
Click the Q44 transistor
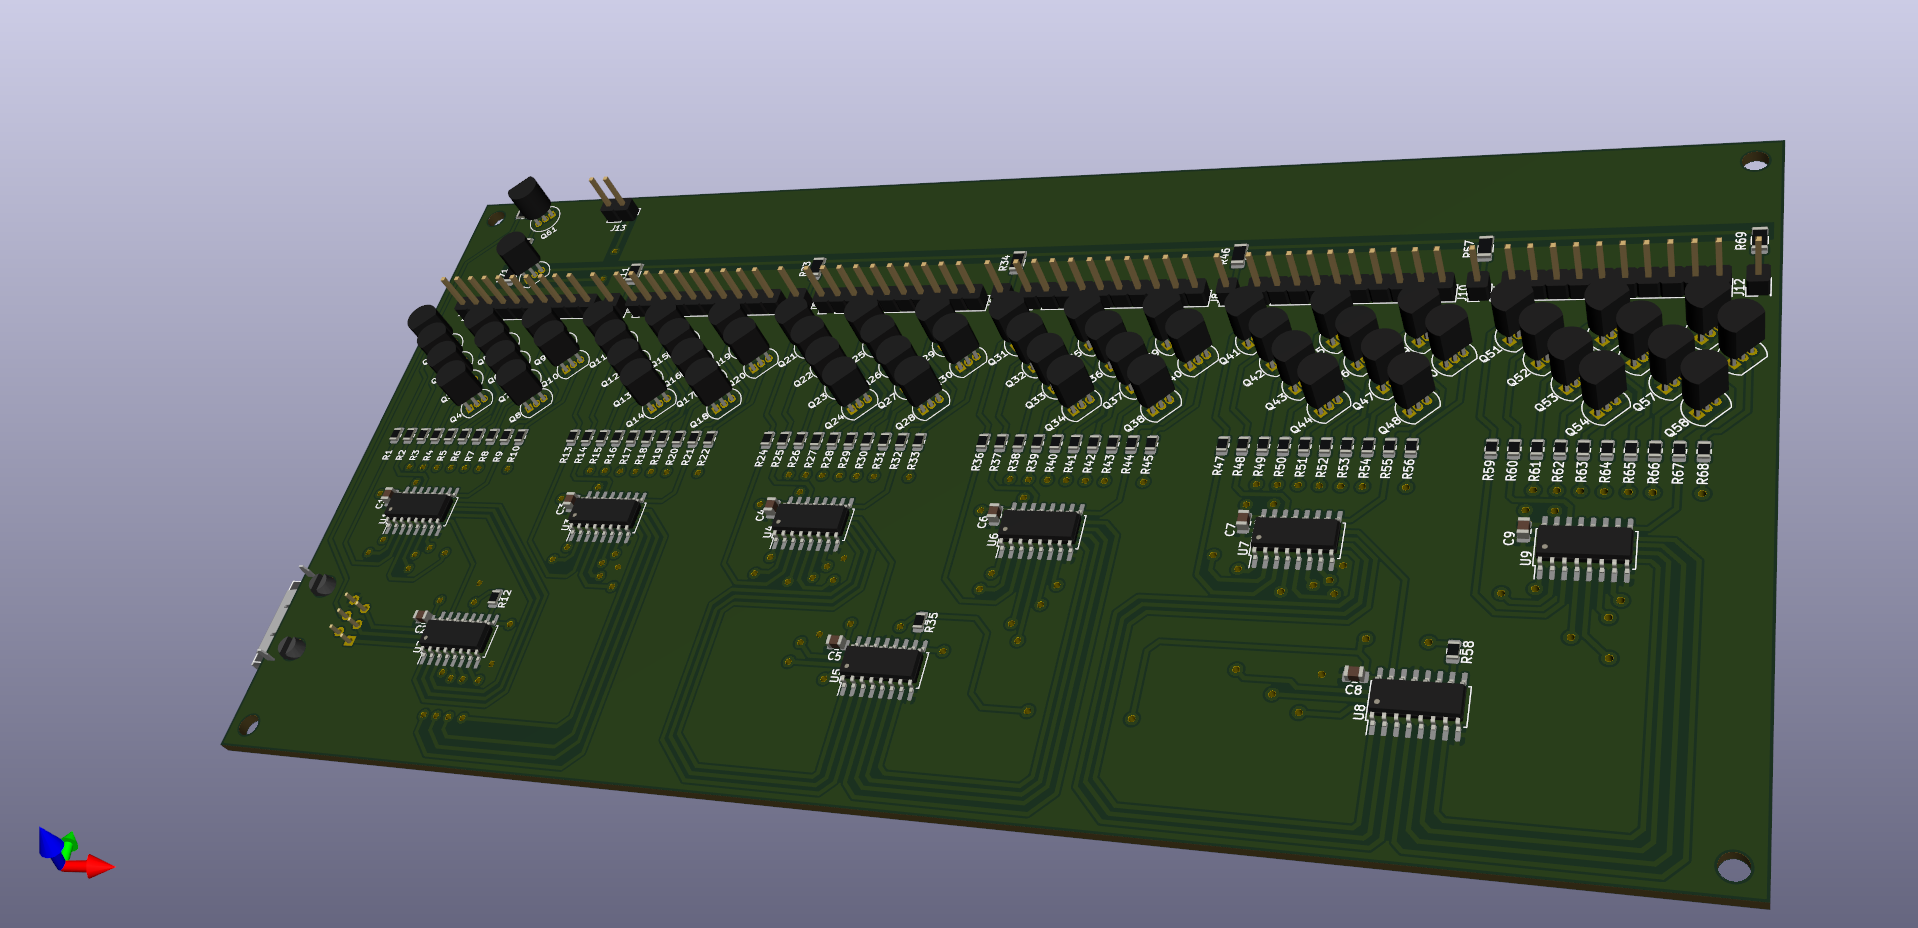click(1320, 385)
